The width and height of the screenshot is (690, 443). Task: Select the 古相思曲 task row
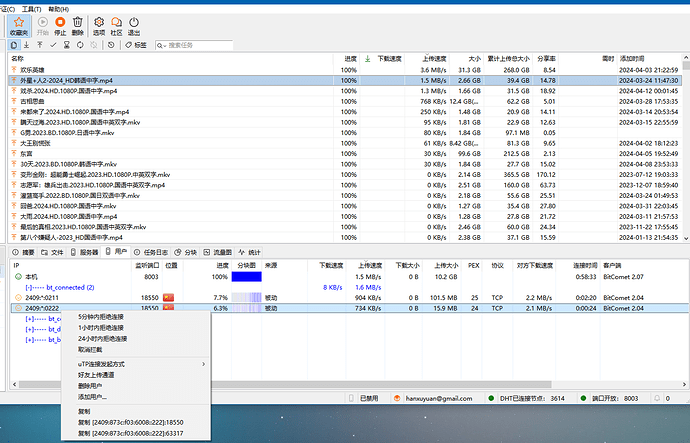coord(345,101)
